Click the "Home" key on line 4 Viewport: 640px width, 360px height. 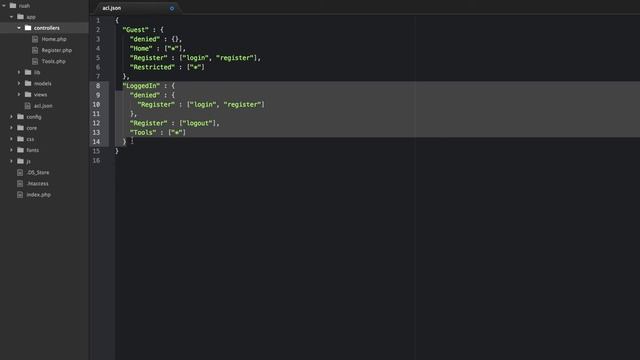(x=141, y=49)
